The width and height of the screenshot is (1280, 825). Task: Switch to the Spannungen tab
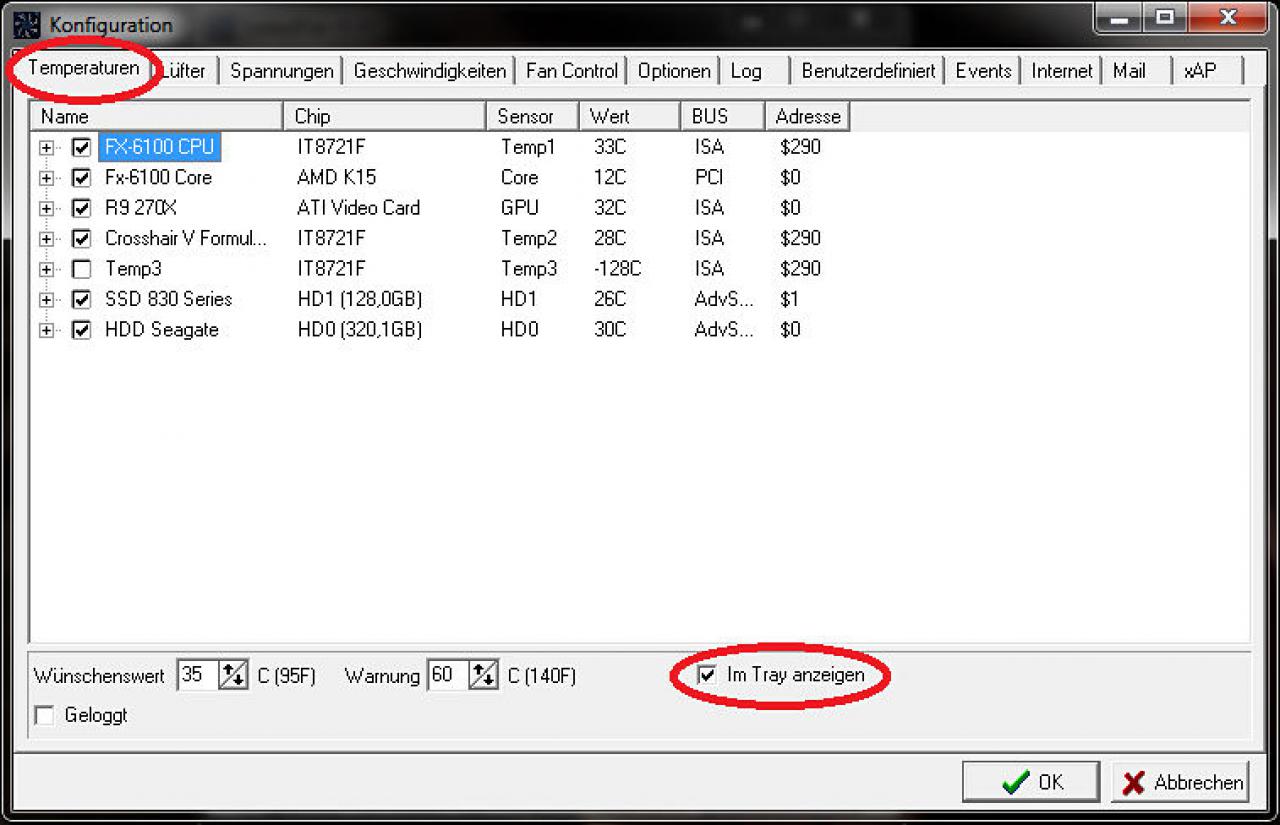[281, 71]
